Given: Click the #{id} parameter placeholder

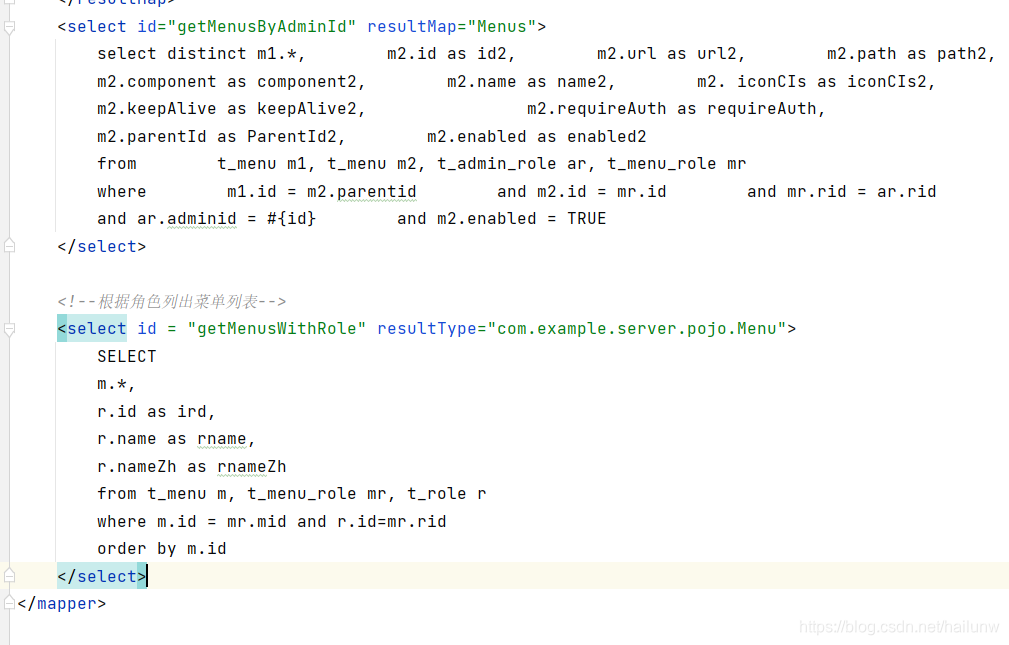Looking at the screenshot, I should (291, 219).
